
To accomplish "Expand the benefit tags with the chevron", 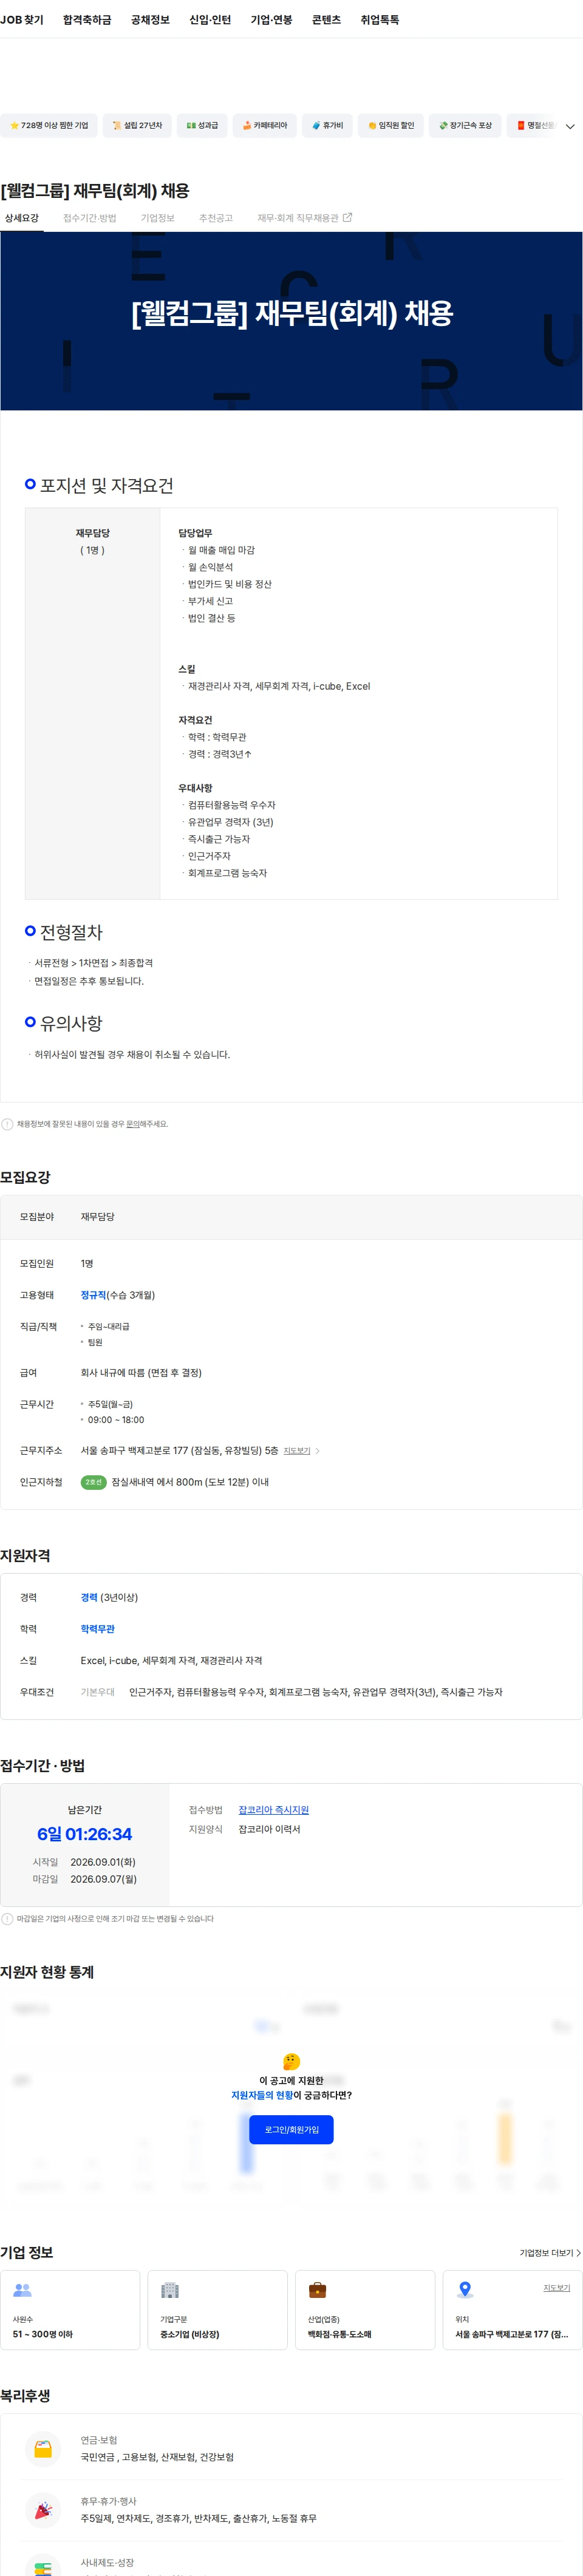I will click(570, 127).
